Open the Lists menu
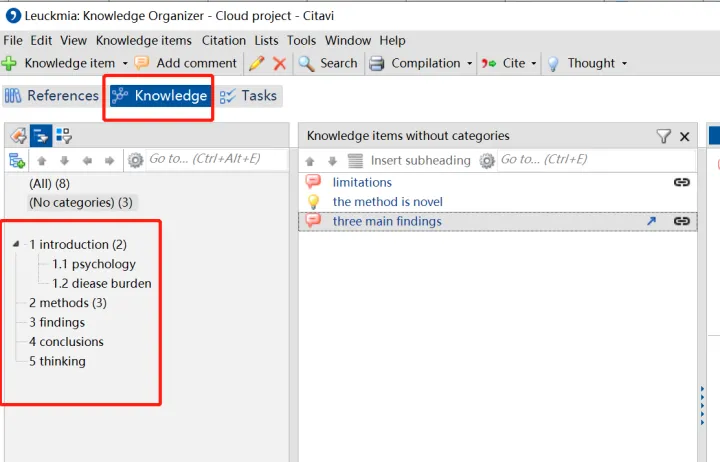The image size is (720, 462). coord(266,40)
